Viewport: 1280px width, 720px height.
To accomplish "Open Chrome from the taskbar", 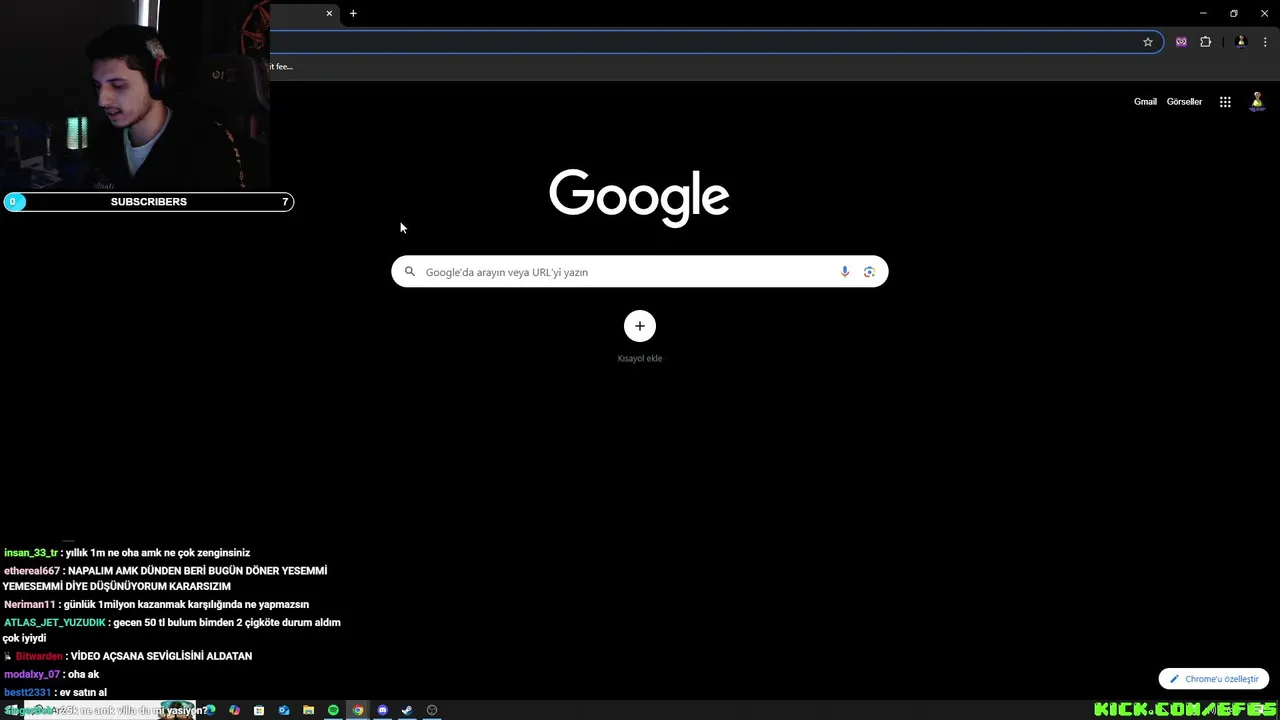I will [x=358, y=710].
